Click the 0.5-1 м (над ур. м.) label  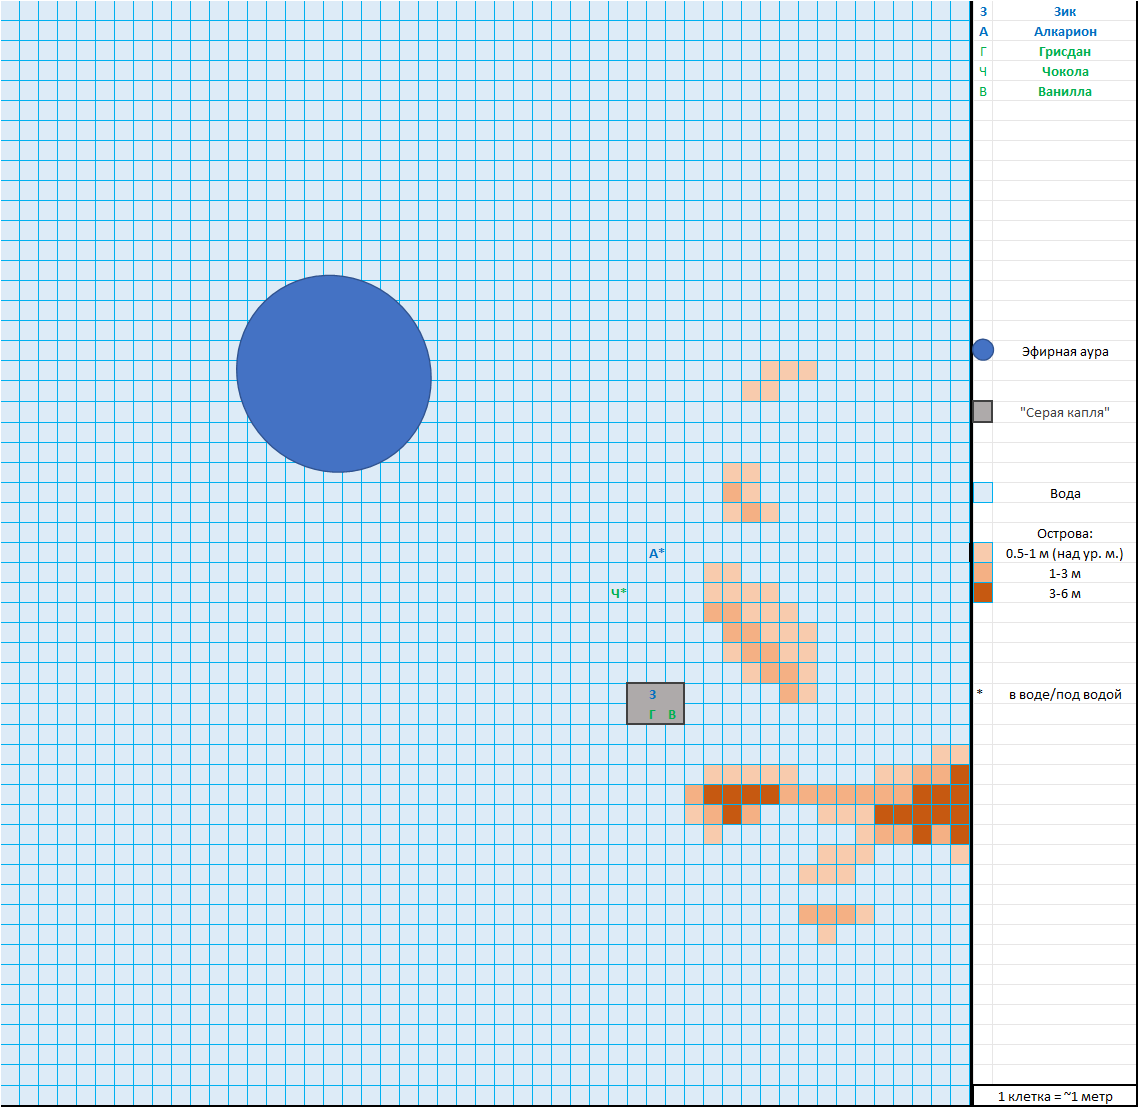(1065, 554)
